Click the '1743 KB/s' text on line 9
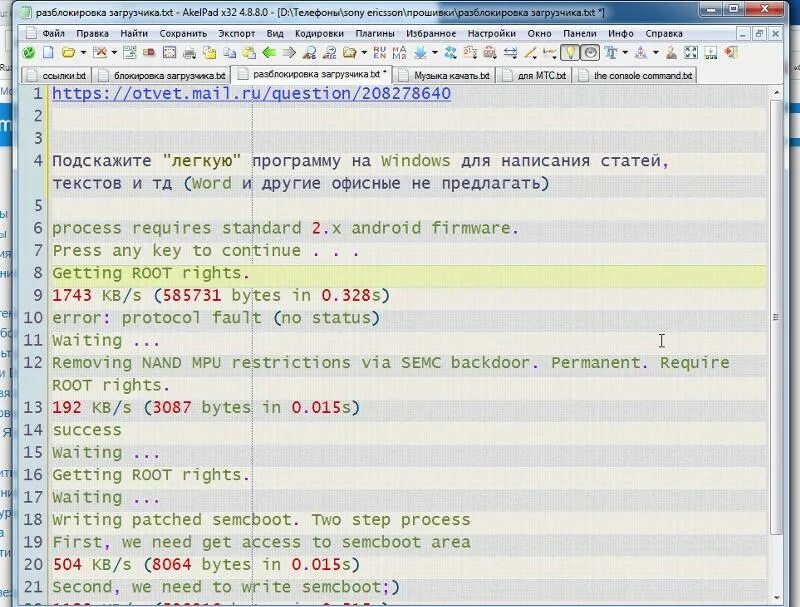800x607 pixels. [x=97, y=295]
